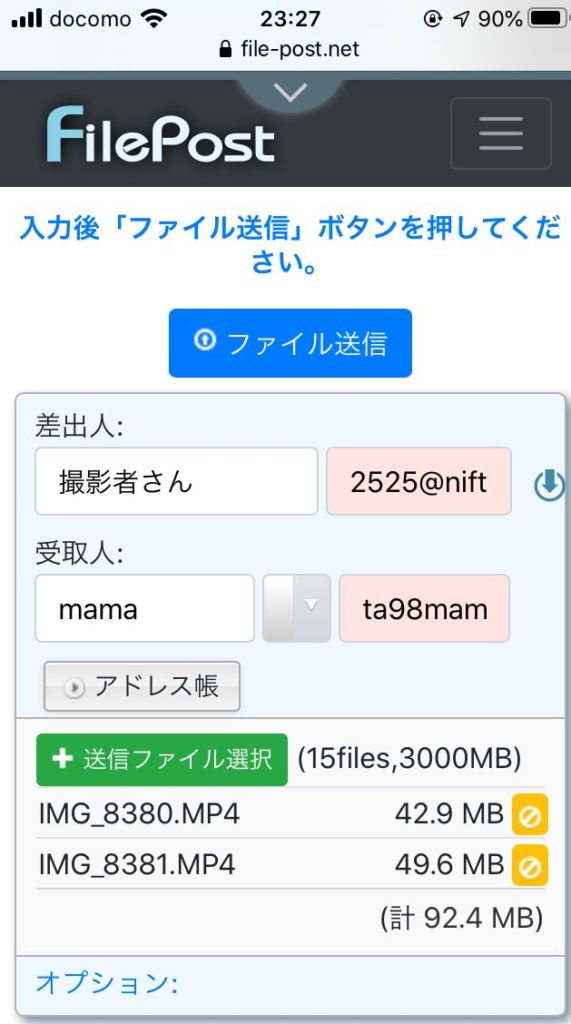Edit the sender email field 2525@nift
This screenshot has width=571, height=1024.
click(x=419, y=482)
